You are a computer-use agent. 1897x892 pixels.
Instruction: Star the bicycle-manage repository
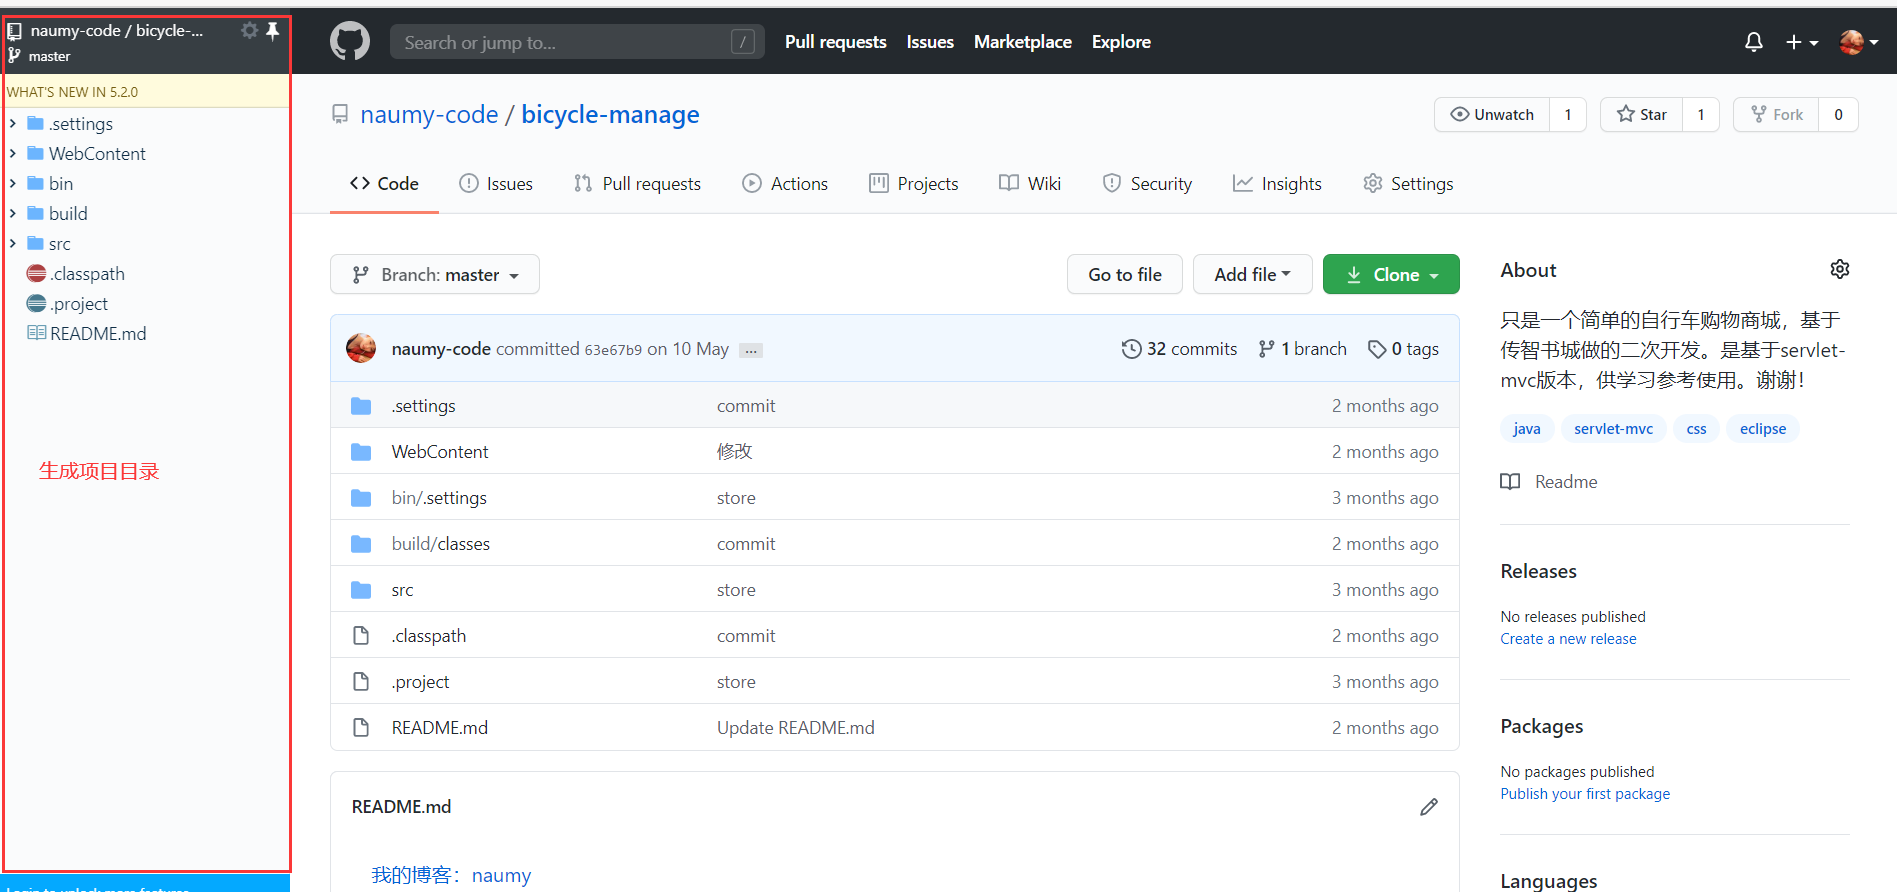click(x=1642, y=115)
